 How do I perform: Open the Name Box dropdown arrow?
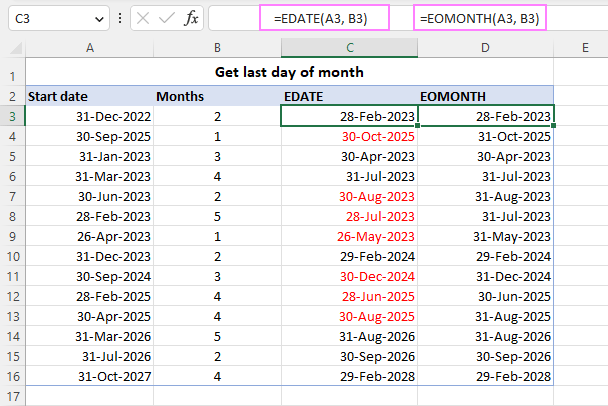click(99, 19)
